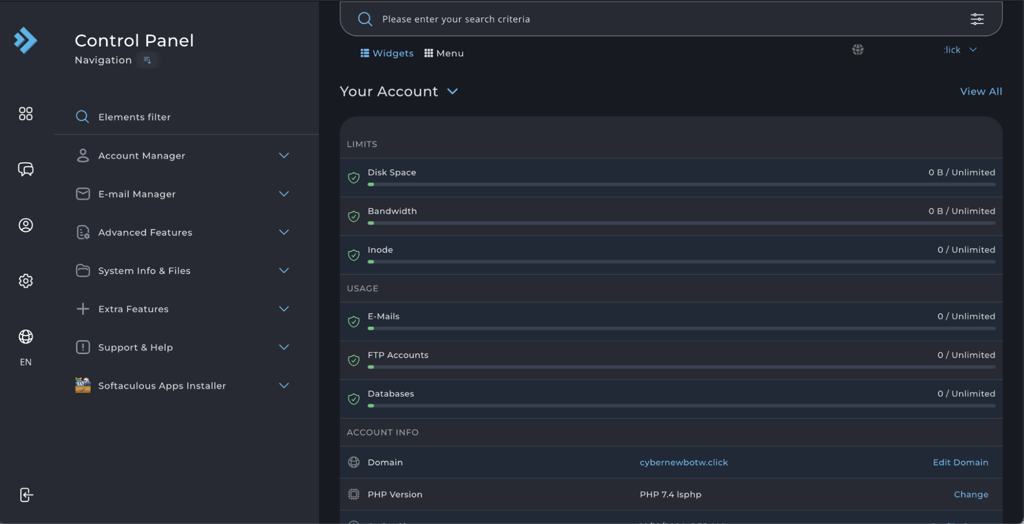Open the dashboard grid icon in sidebar
The width and height of the screenshot is (1024, 524).
pyautogui.click(x=25, y=114)
